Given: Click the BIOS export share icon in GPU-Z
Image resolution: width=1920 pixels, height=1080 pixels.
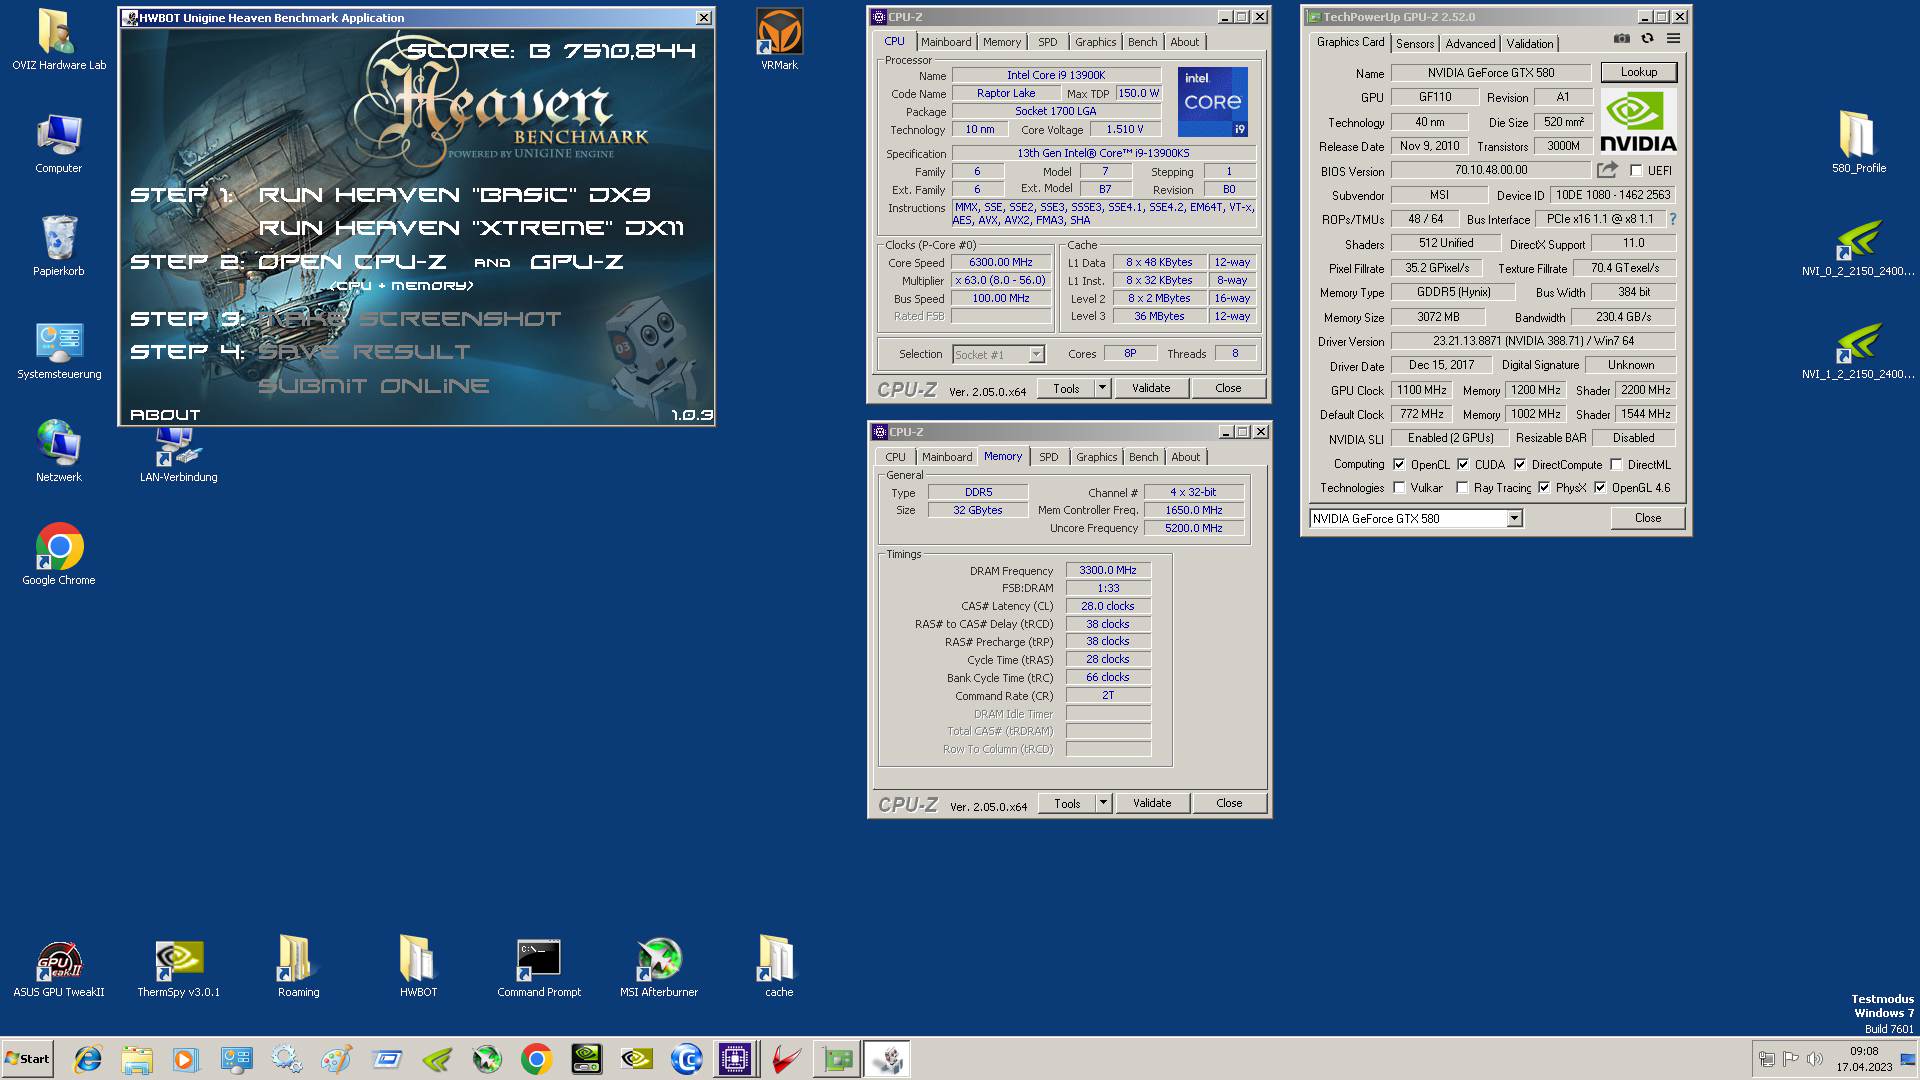Looking at the screenshot, I should (x=1607, y=170).
